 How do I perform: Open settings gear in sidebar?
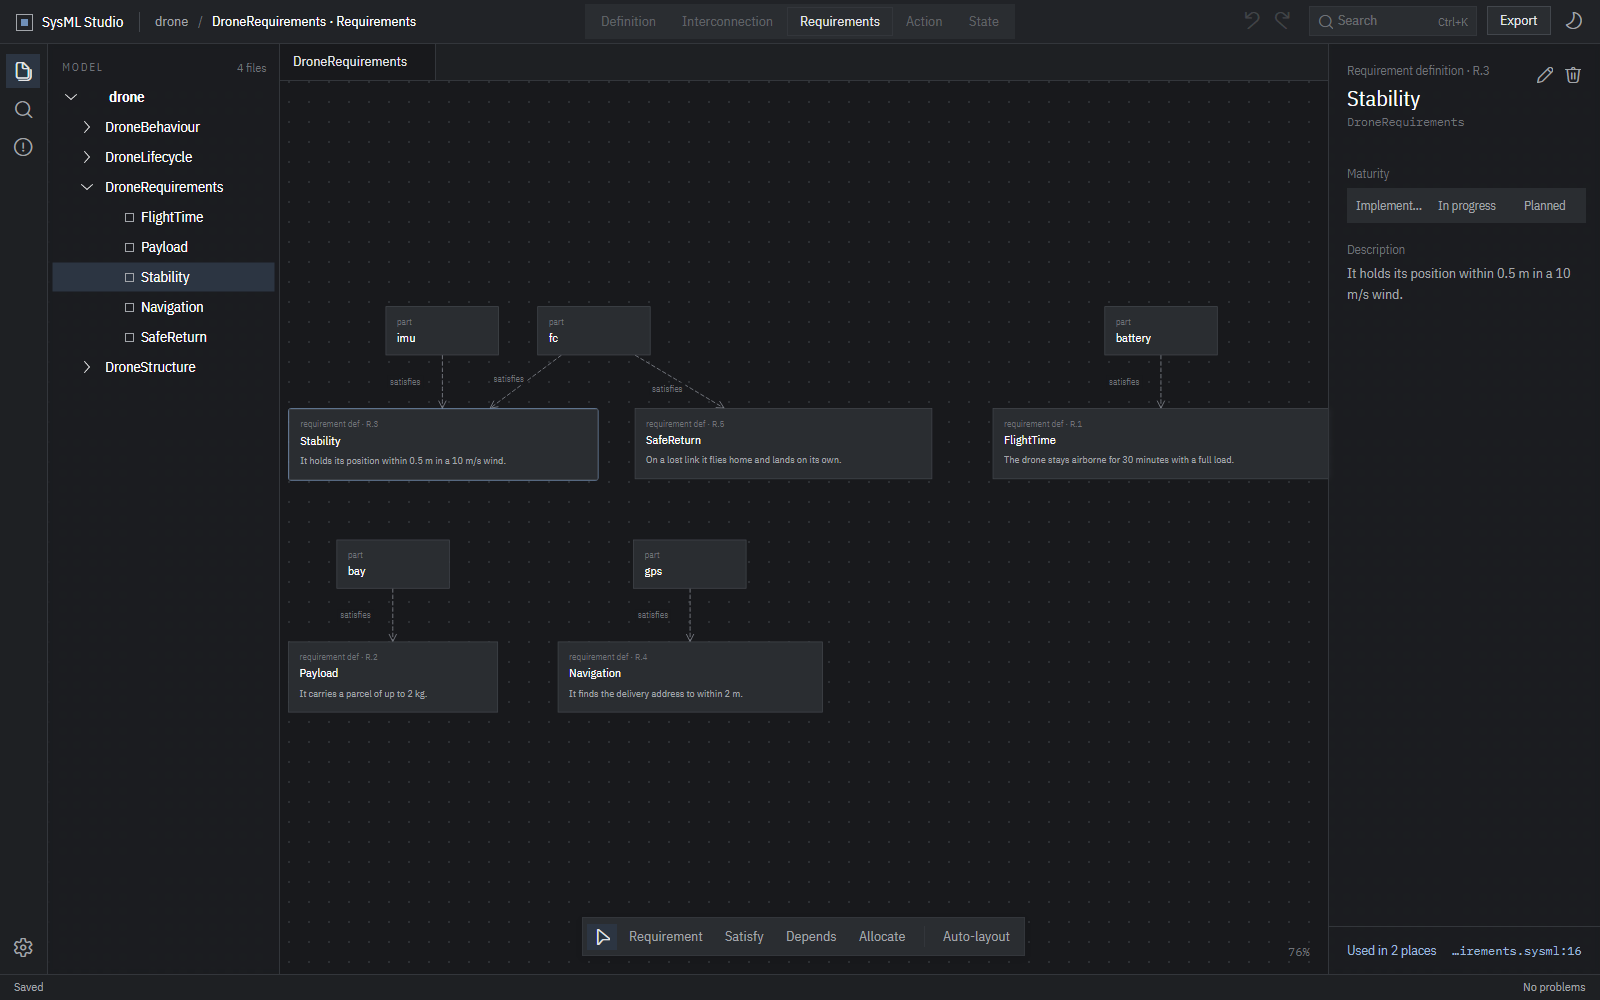[x=23, y=947]
